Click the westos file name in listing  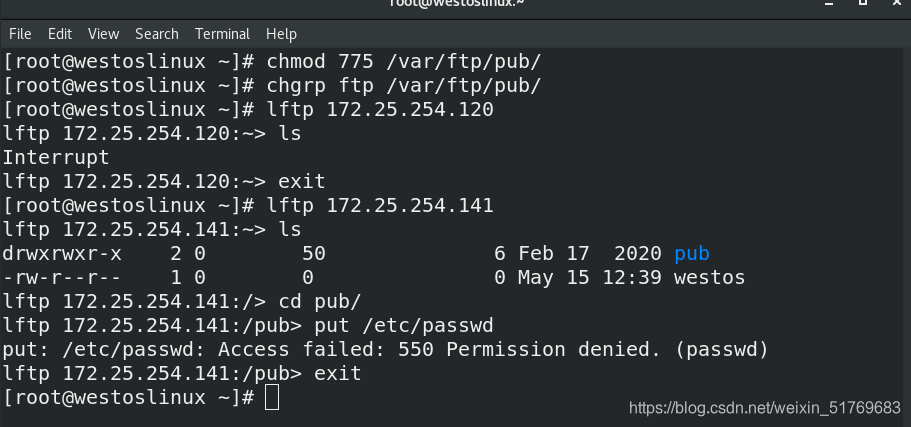[709, 278]
